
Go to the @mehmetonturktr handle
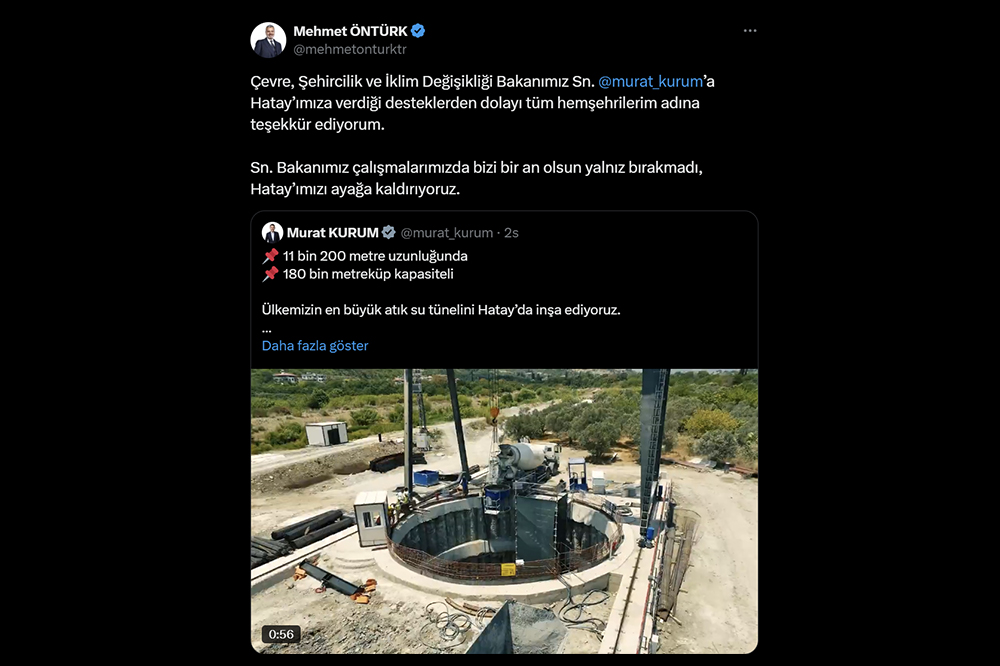pyautogui.click(x=349, y=49)
